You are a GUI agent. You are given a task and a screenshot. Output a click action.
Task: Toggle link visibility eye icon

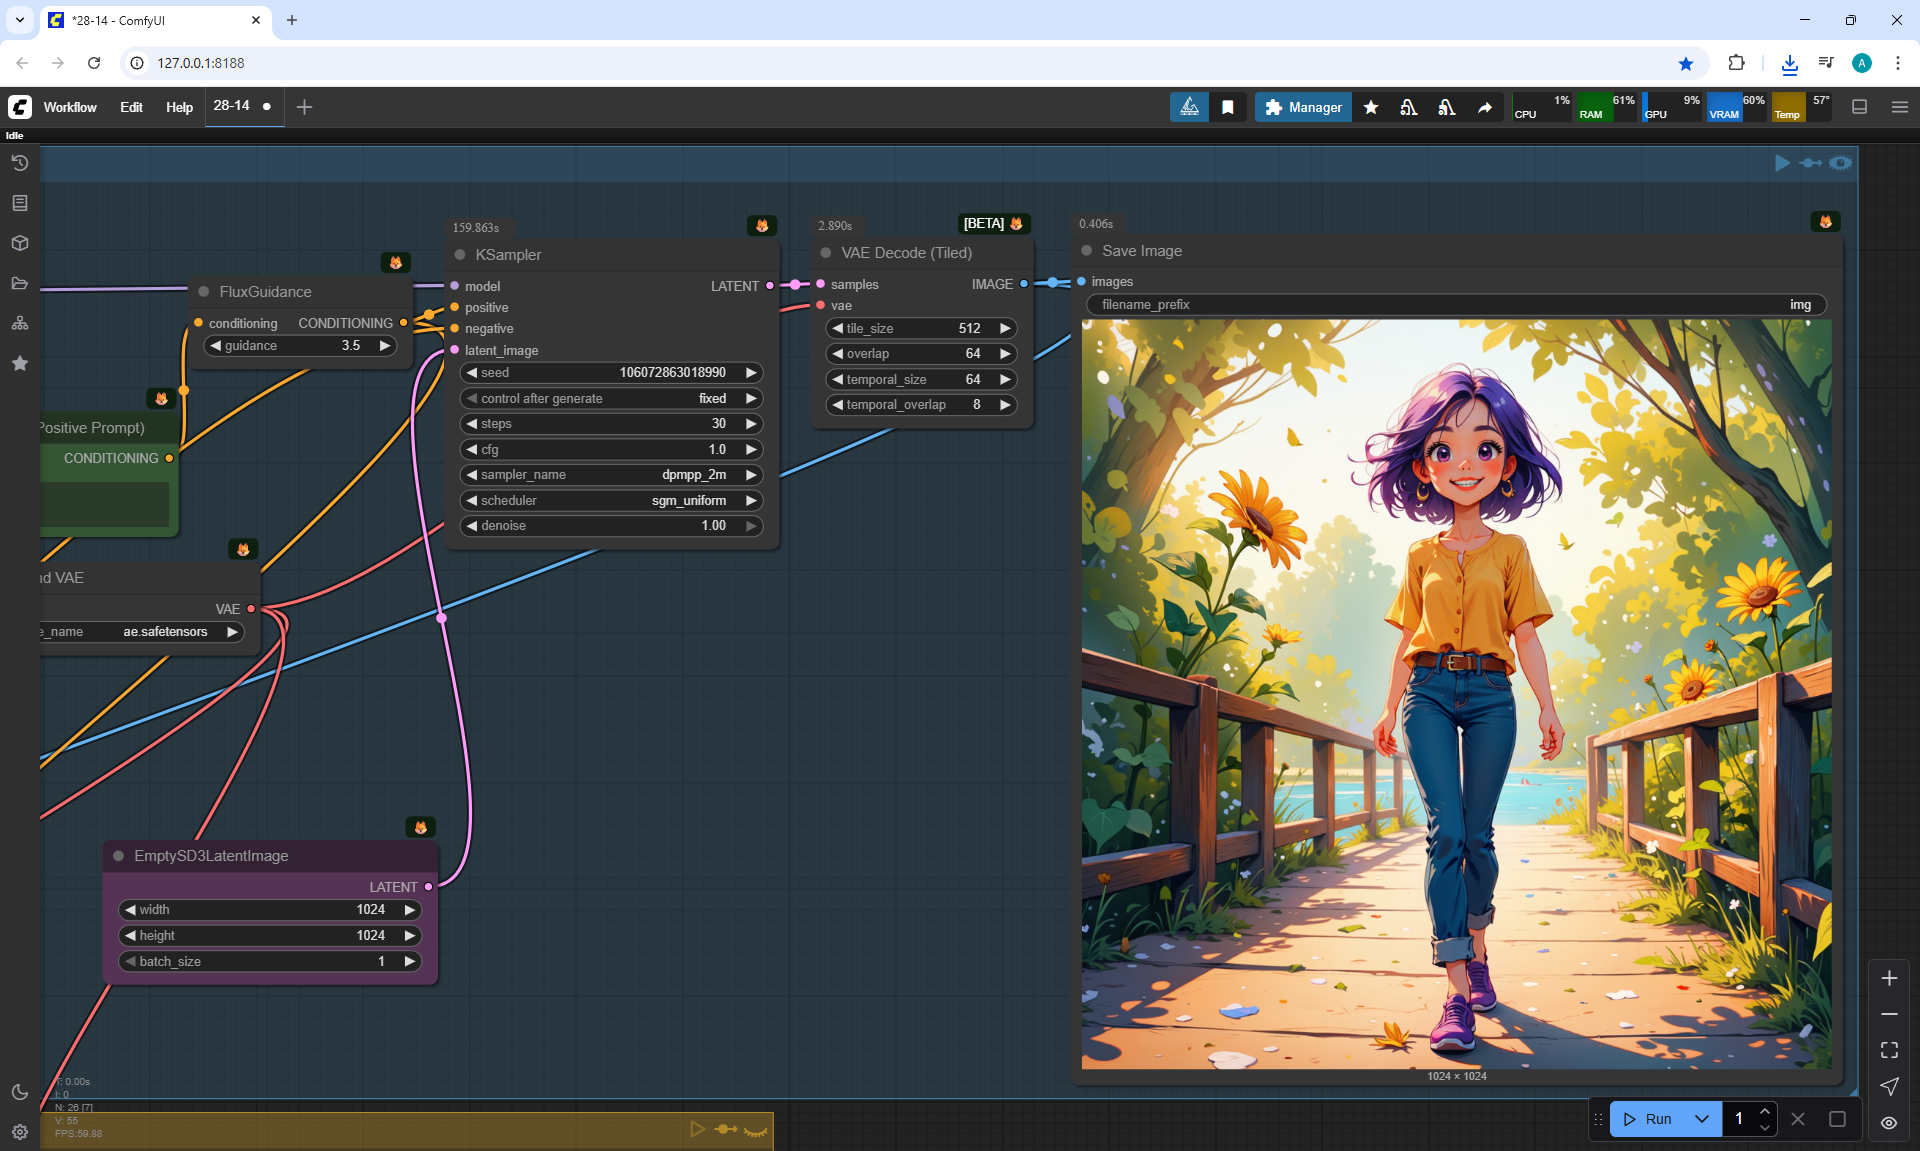tap(1889, 1122)
